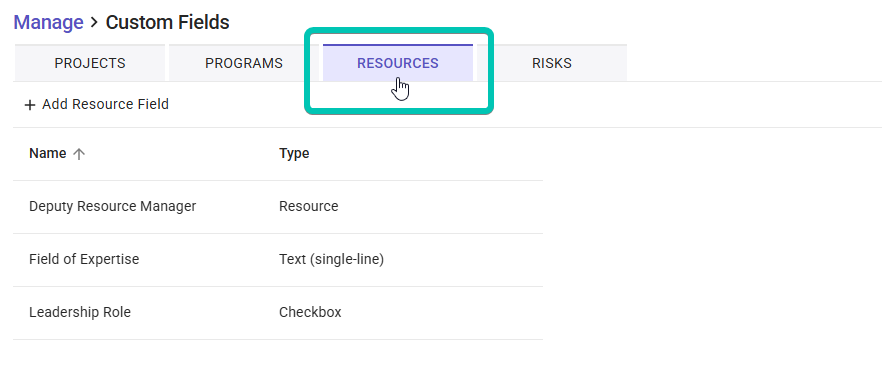Screen dimensions: 882x372
Task: Switch to the Programs tab
Action: (244, 63)
